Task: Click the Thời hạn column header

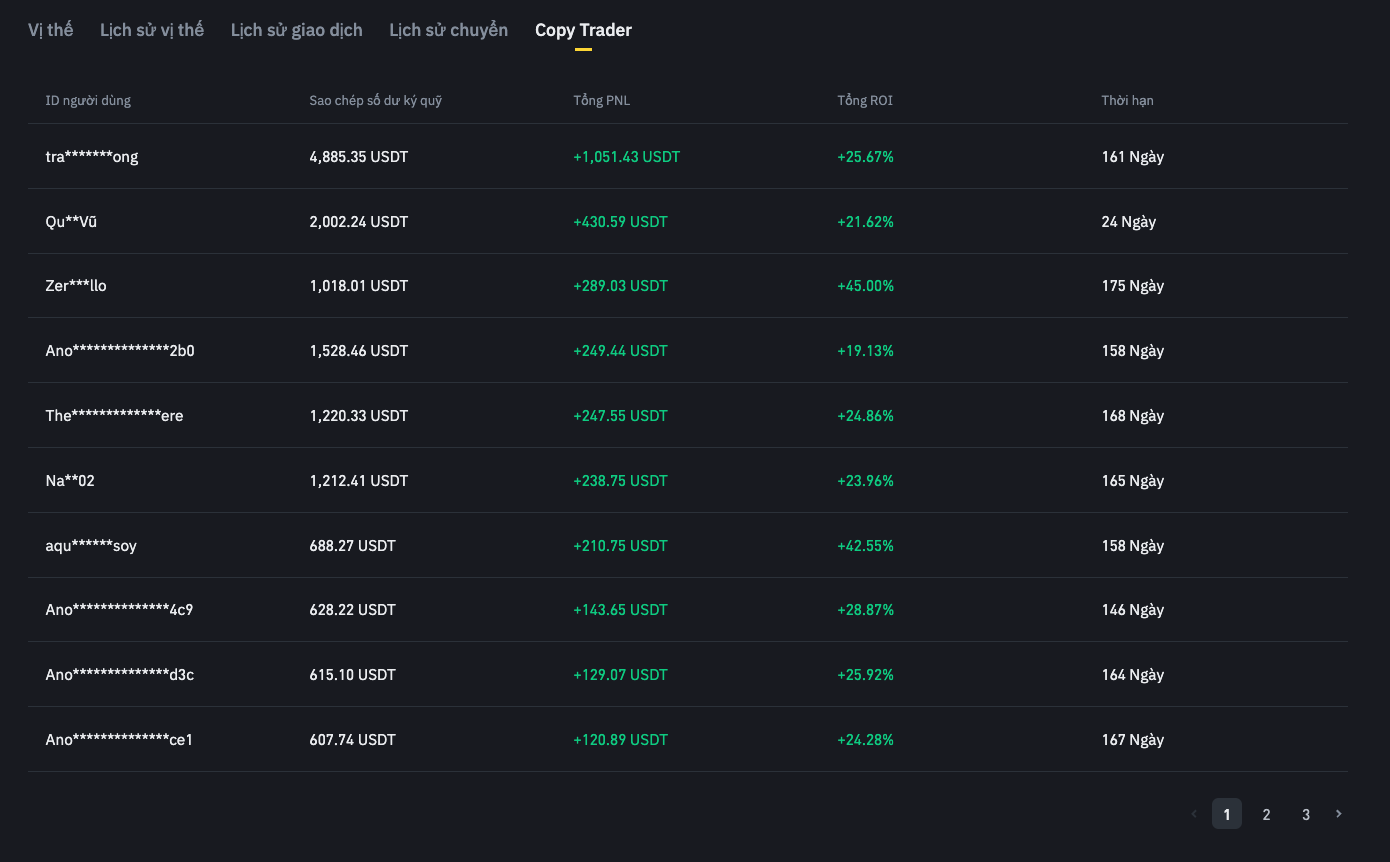Action: coord(1127,100)
